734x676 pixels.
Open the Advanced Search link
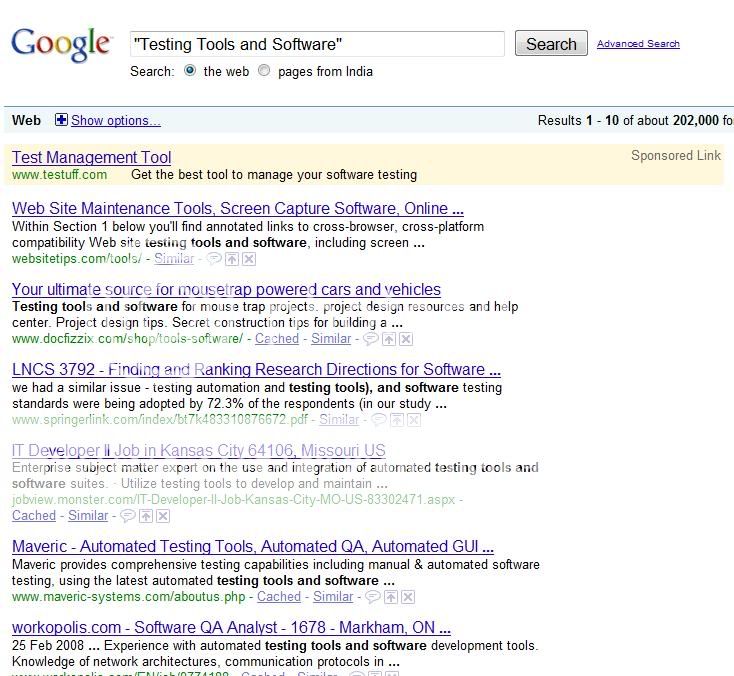[x=638, y=44]
